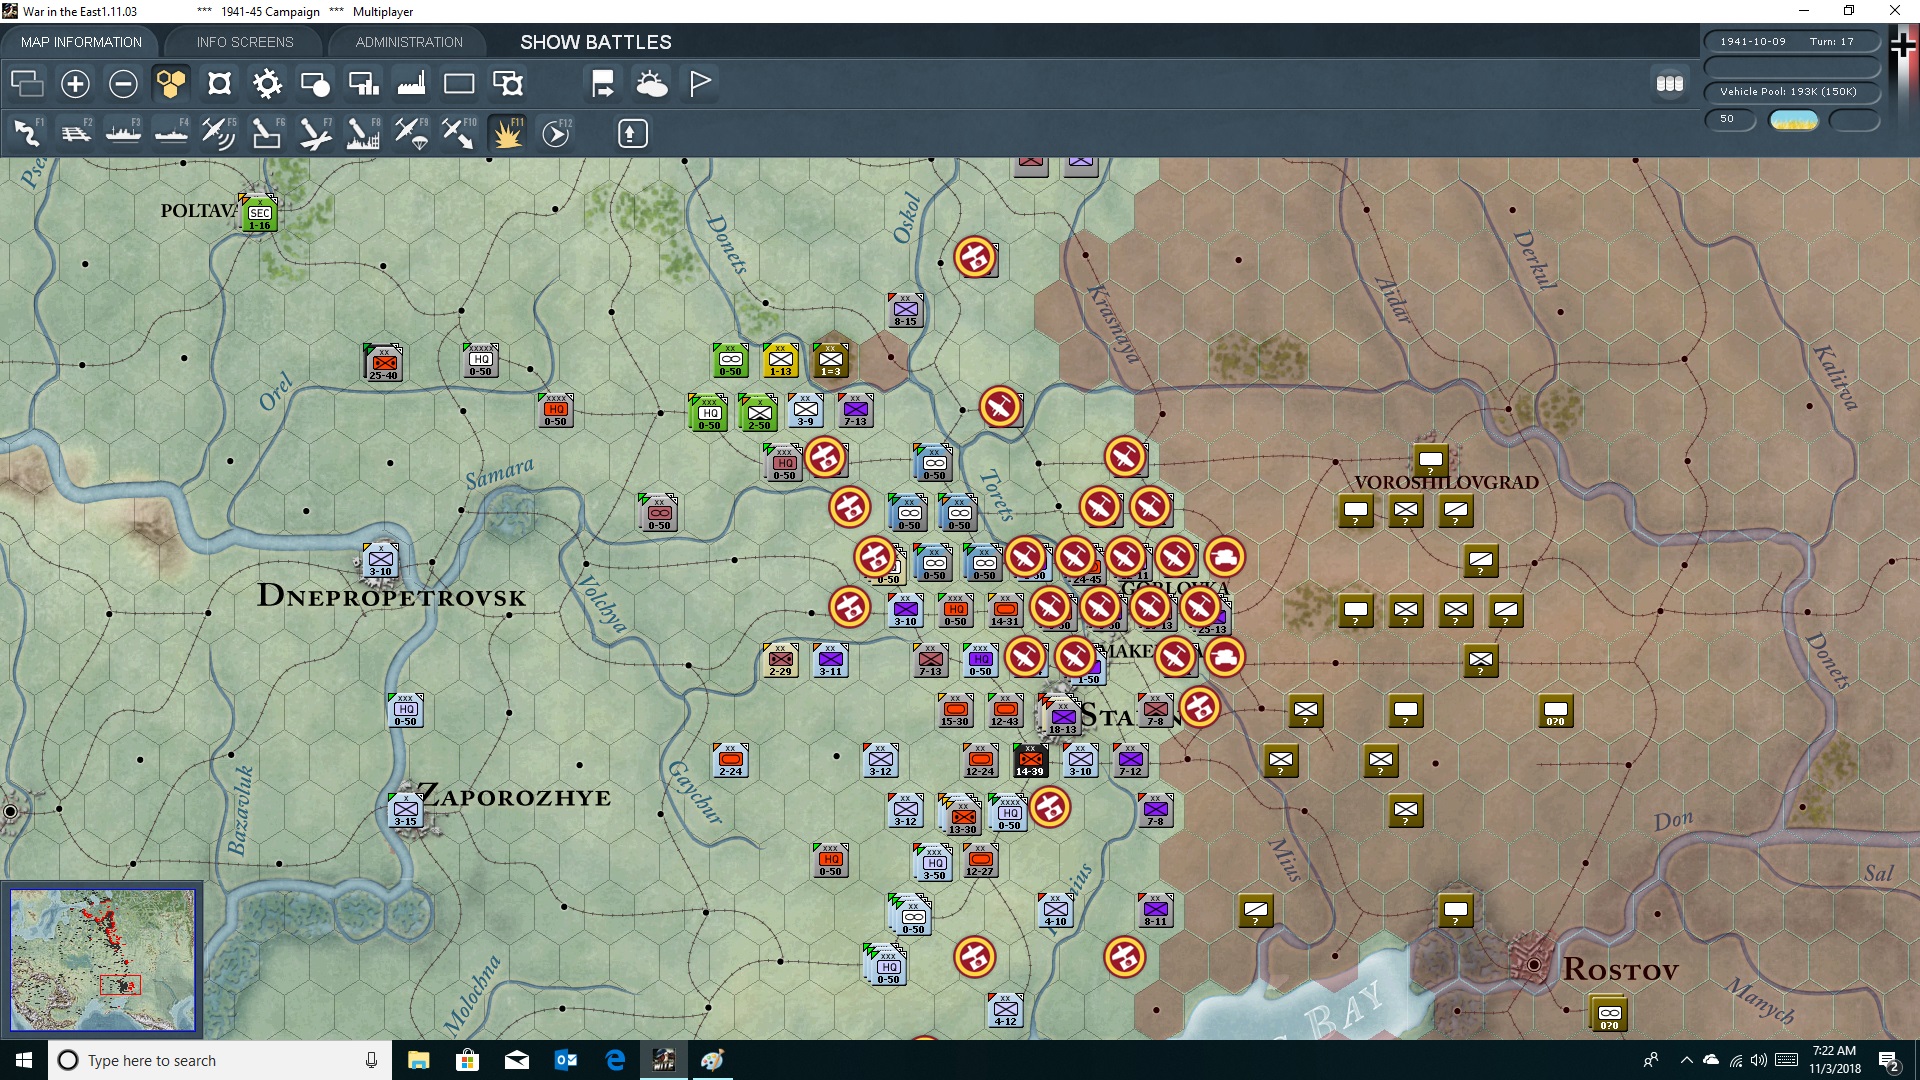Open the MAP INFORMATION menu
This screenshot has width=1920, height=1080.
click(81, 42)
